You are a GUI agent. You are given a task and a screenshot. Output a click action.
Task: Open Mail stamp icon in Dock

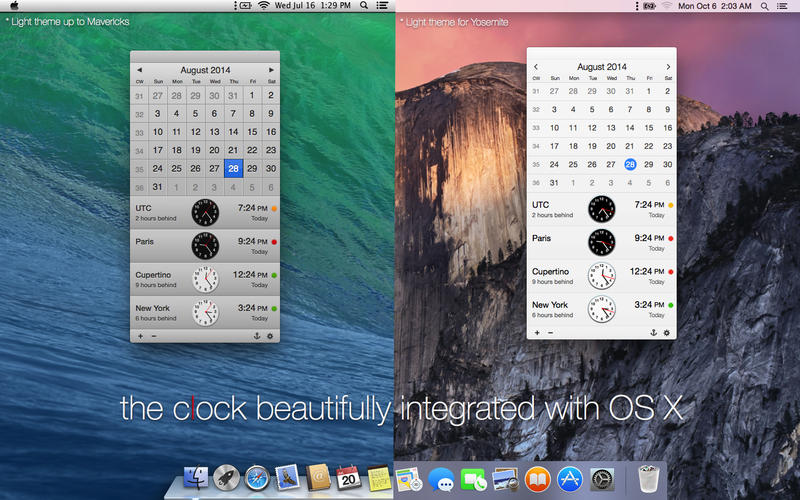click(x=287, y=478)
